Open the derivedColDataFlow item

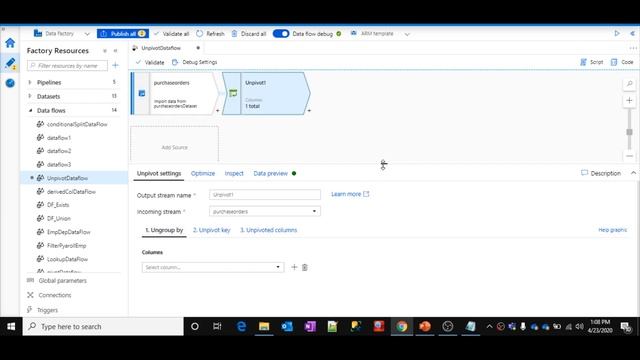[x=71, y=191]
